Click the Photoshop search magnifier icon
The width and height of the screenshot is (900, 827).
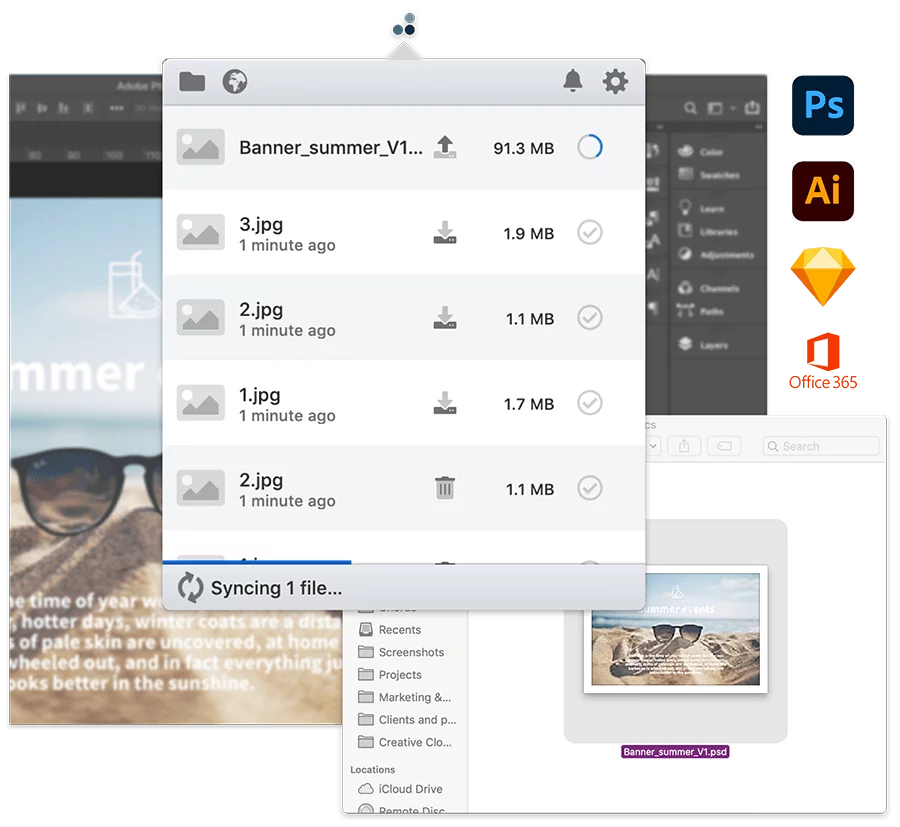(690, 108)
